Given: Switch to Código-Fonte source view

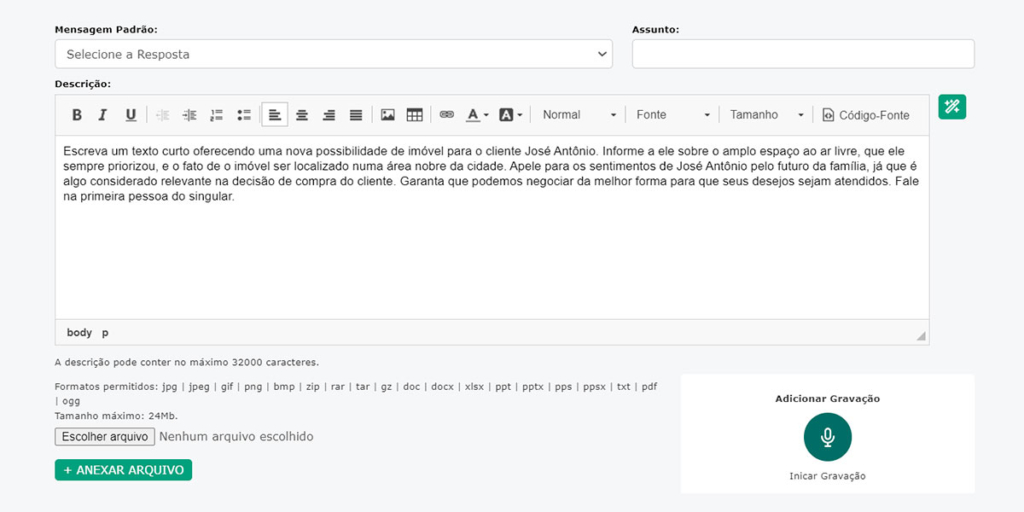Looking at the screenshot, I should [x=865, y=115].
